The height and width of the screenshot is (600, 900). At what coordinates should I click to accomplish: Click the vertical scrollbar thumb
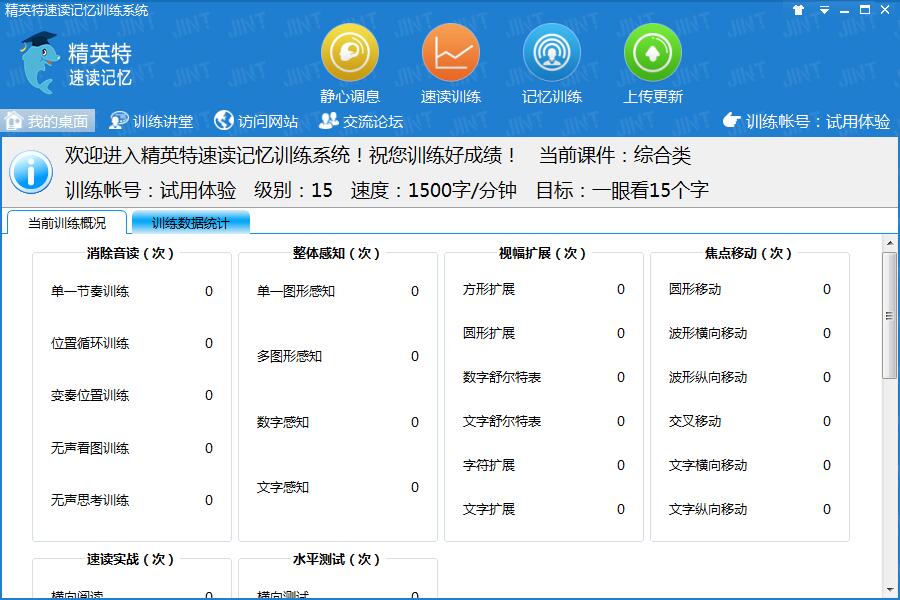[889, 315]
